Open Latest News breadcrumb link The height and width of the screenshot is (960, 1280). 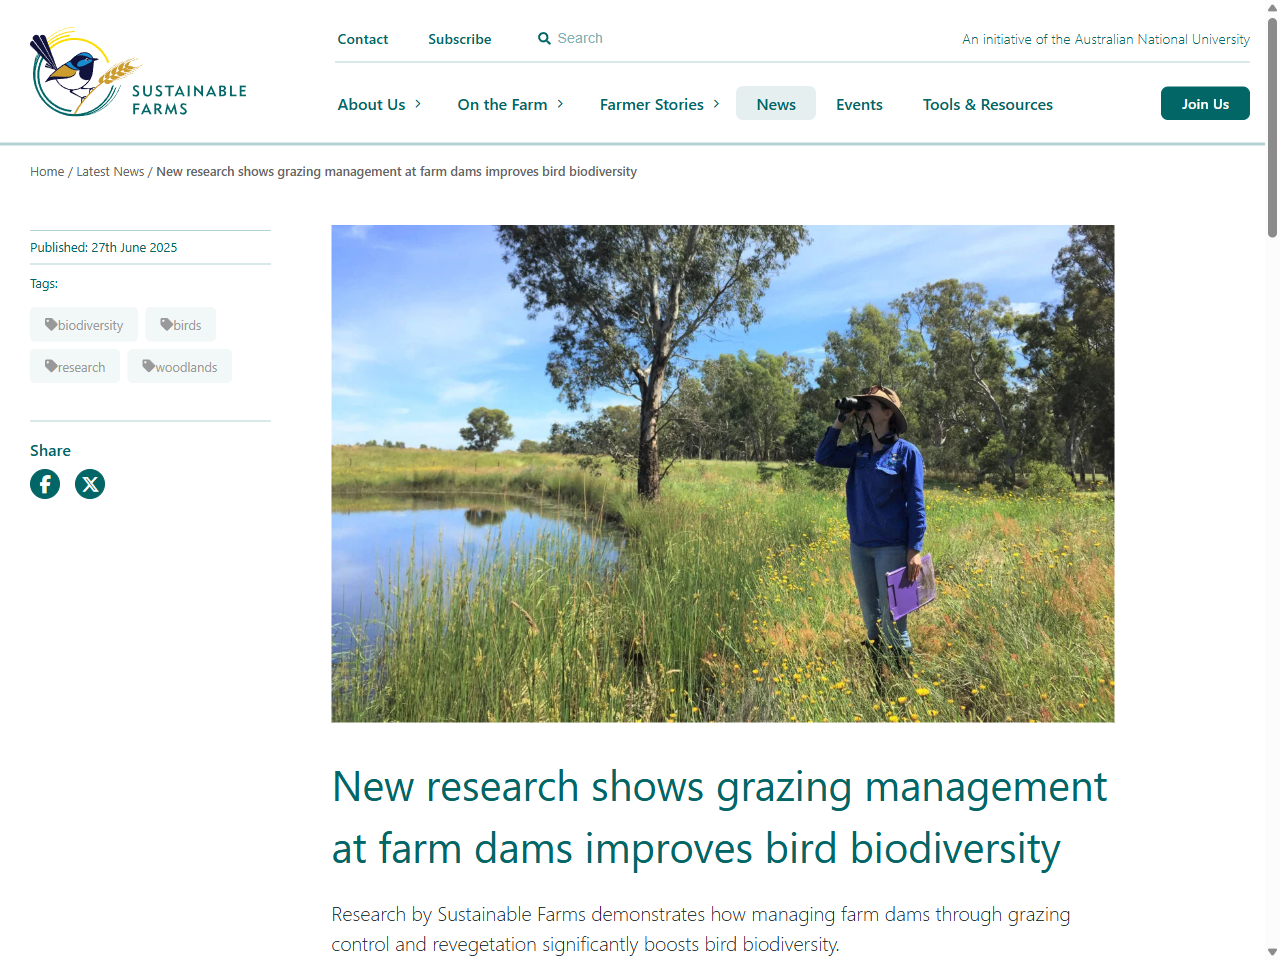(110, 171)
